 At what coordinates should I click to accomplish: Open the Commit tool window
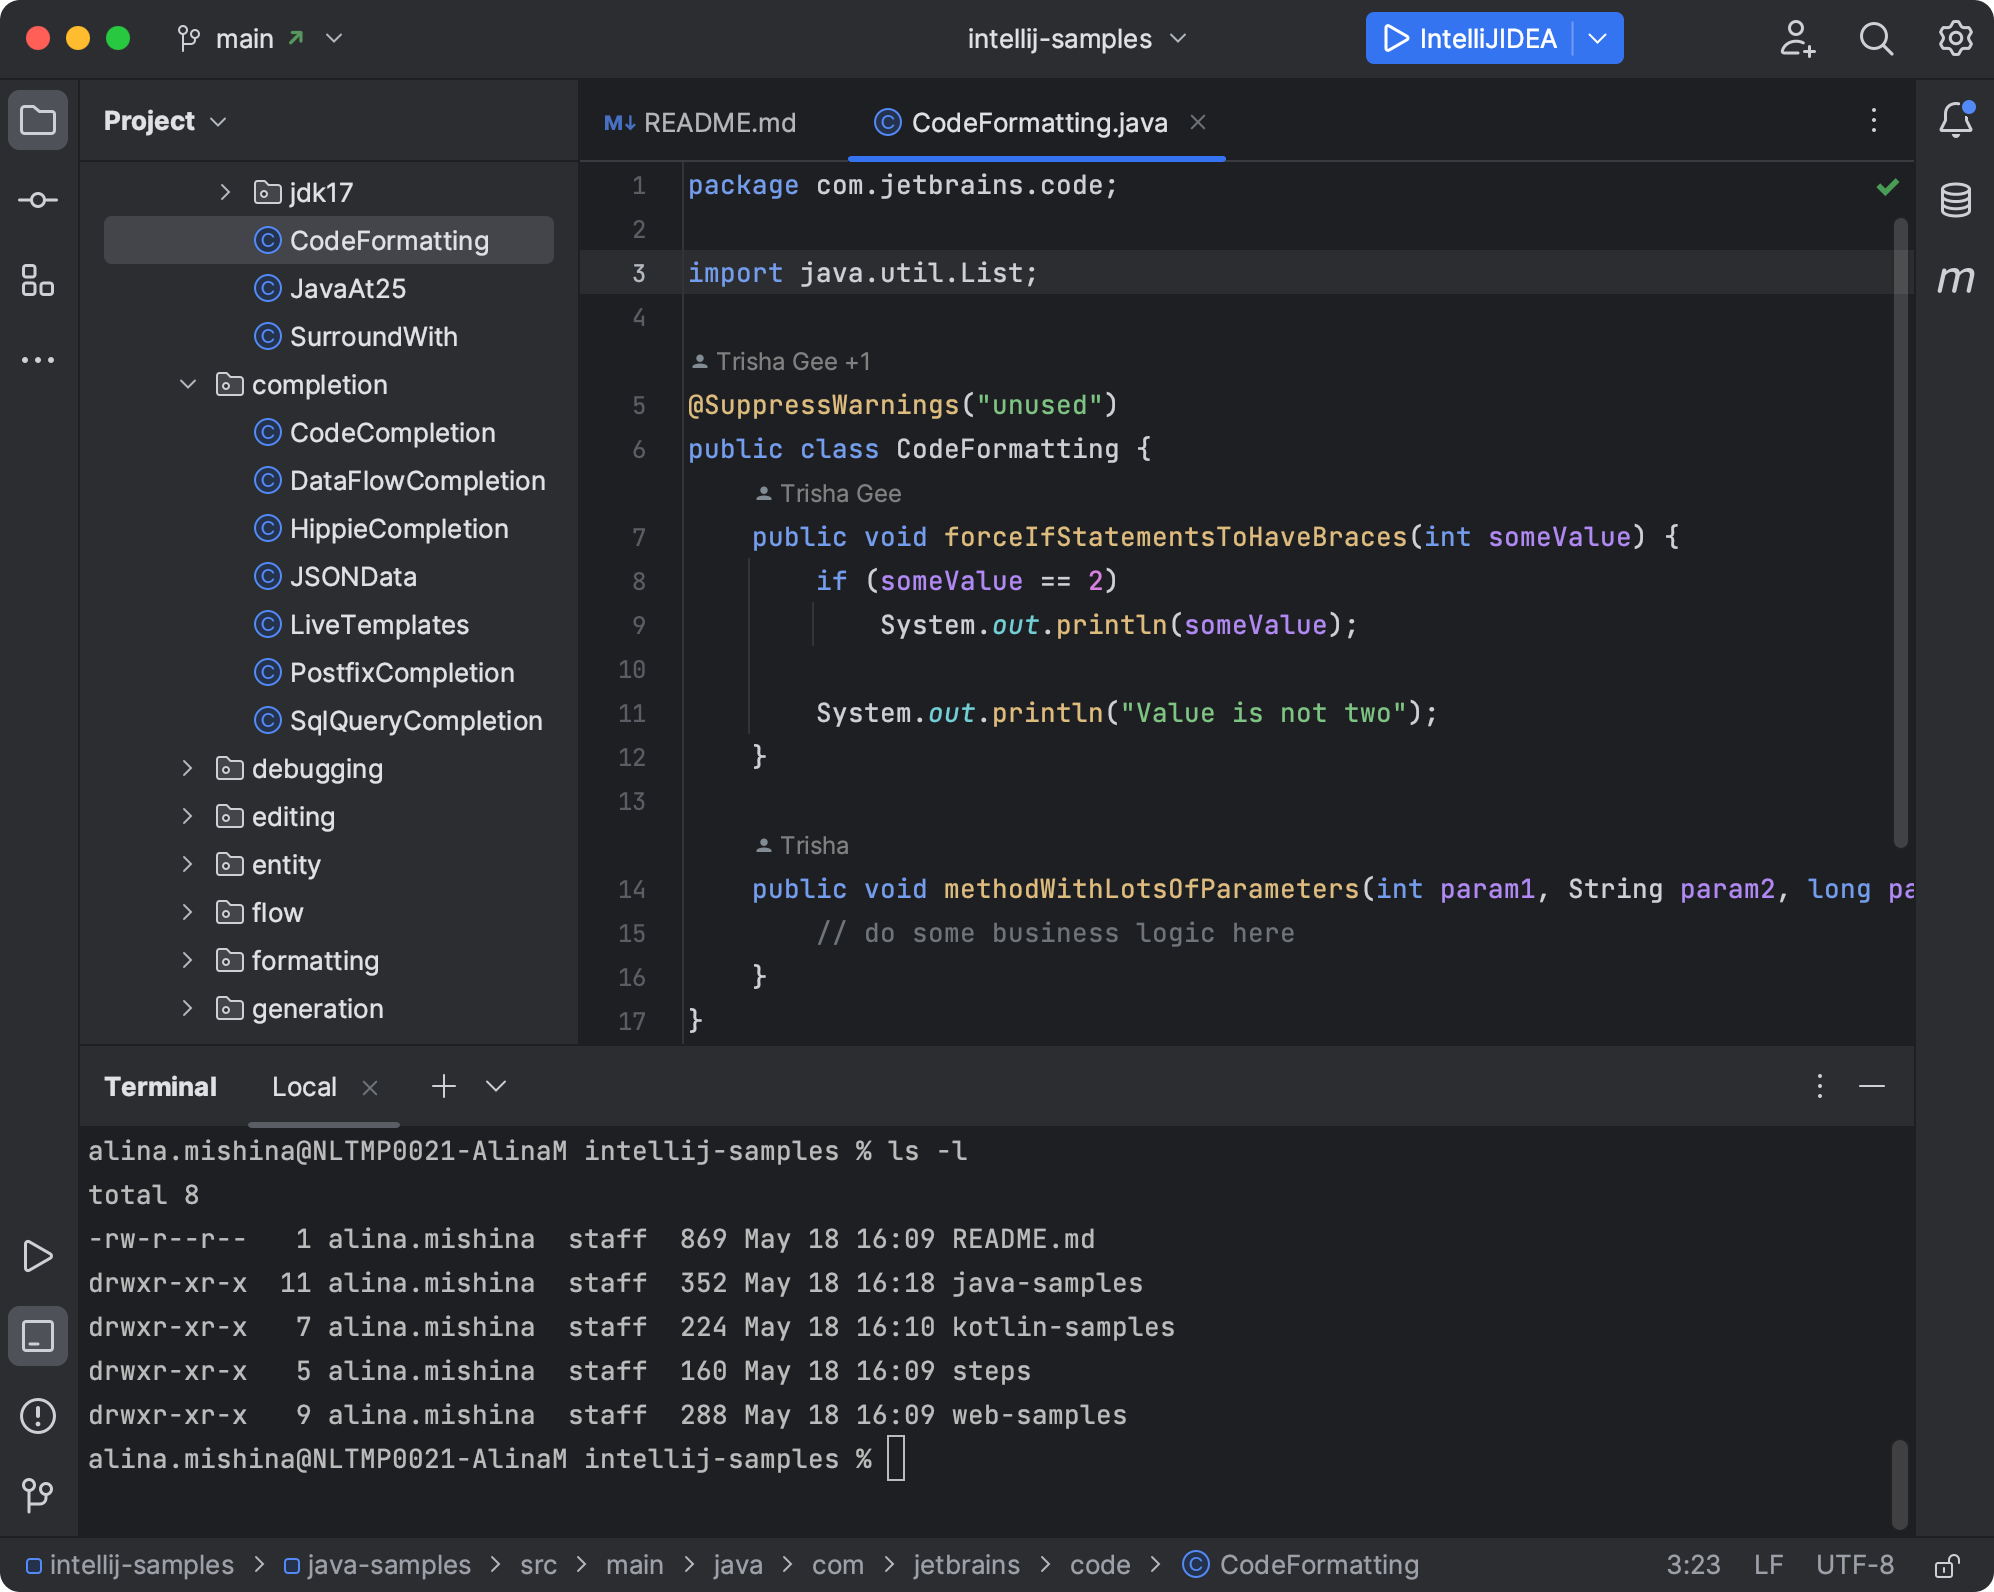tap(38, 199)
